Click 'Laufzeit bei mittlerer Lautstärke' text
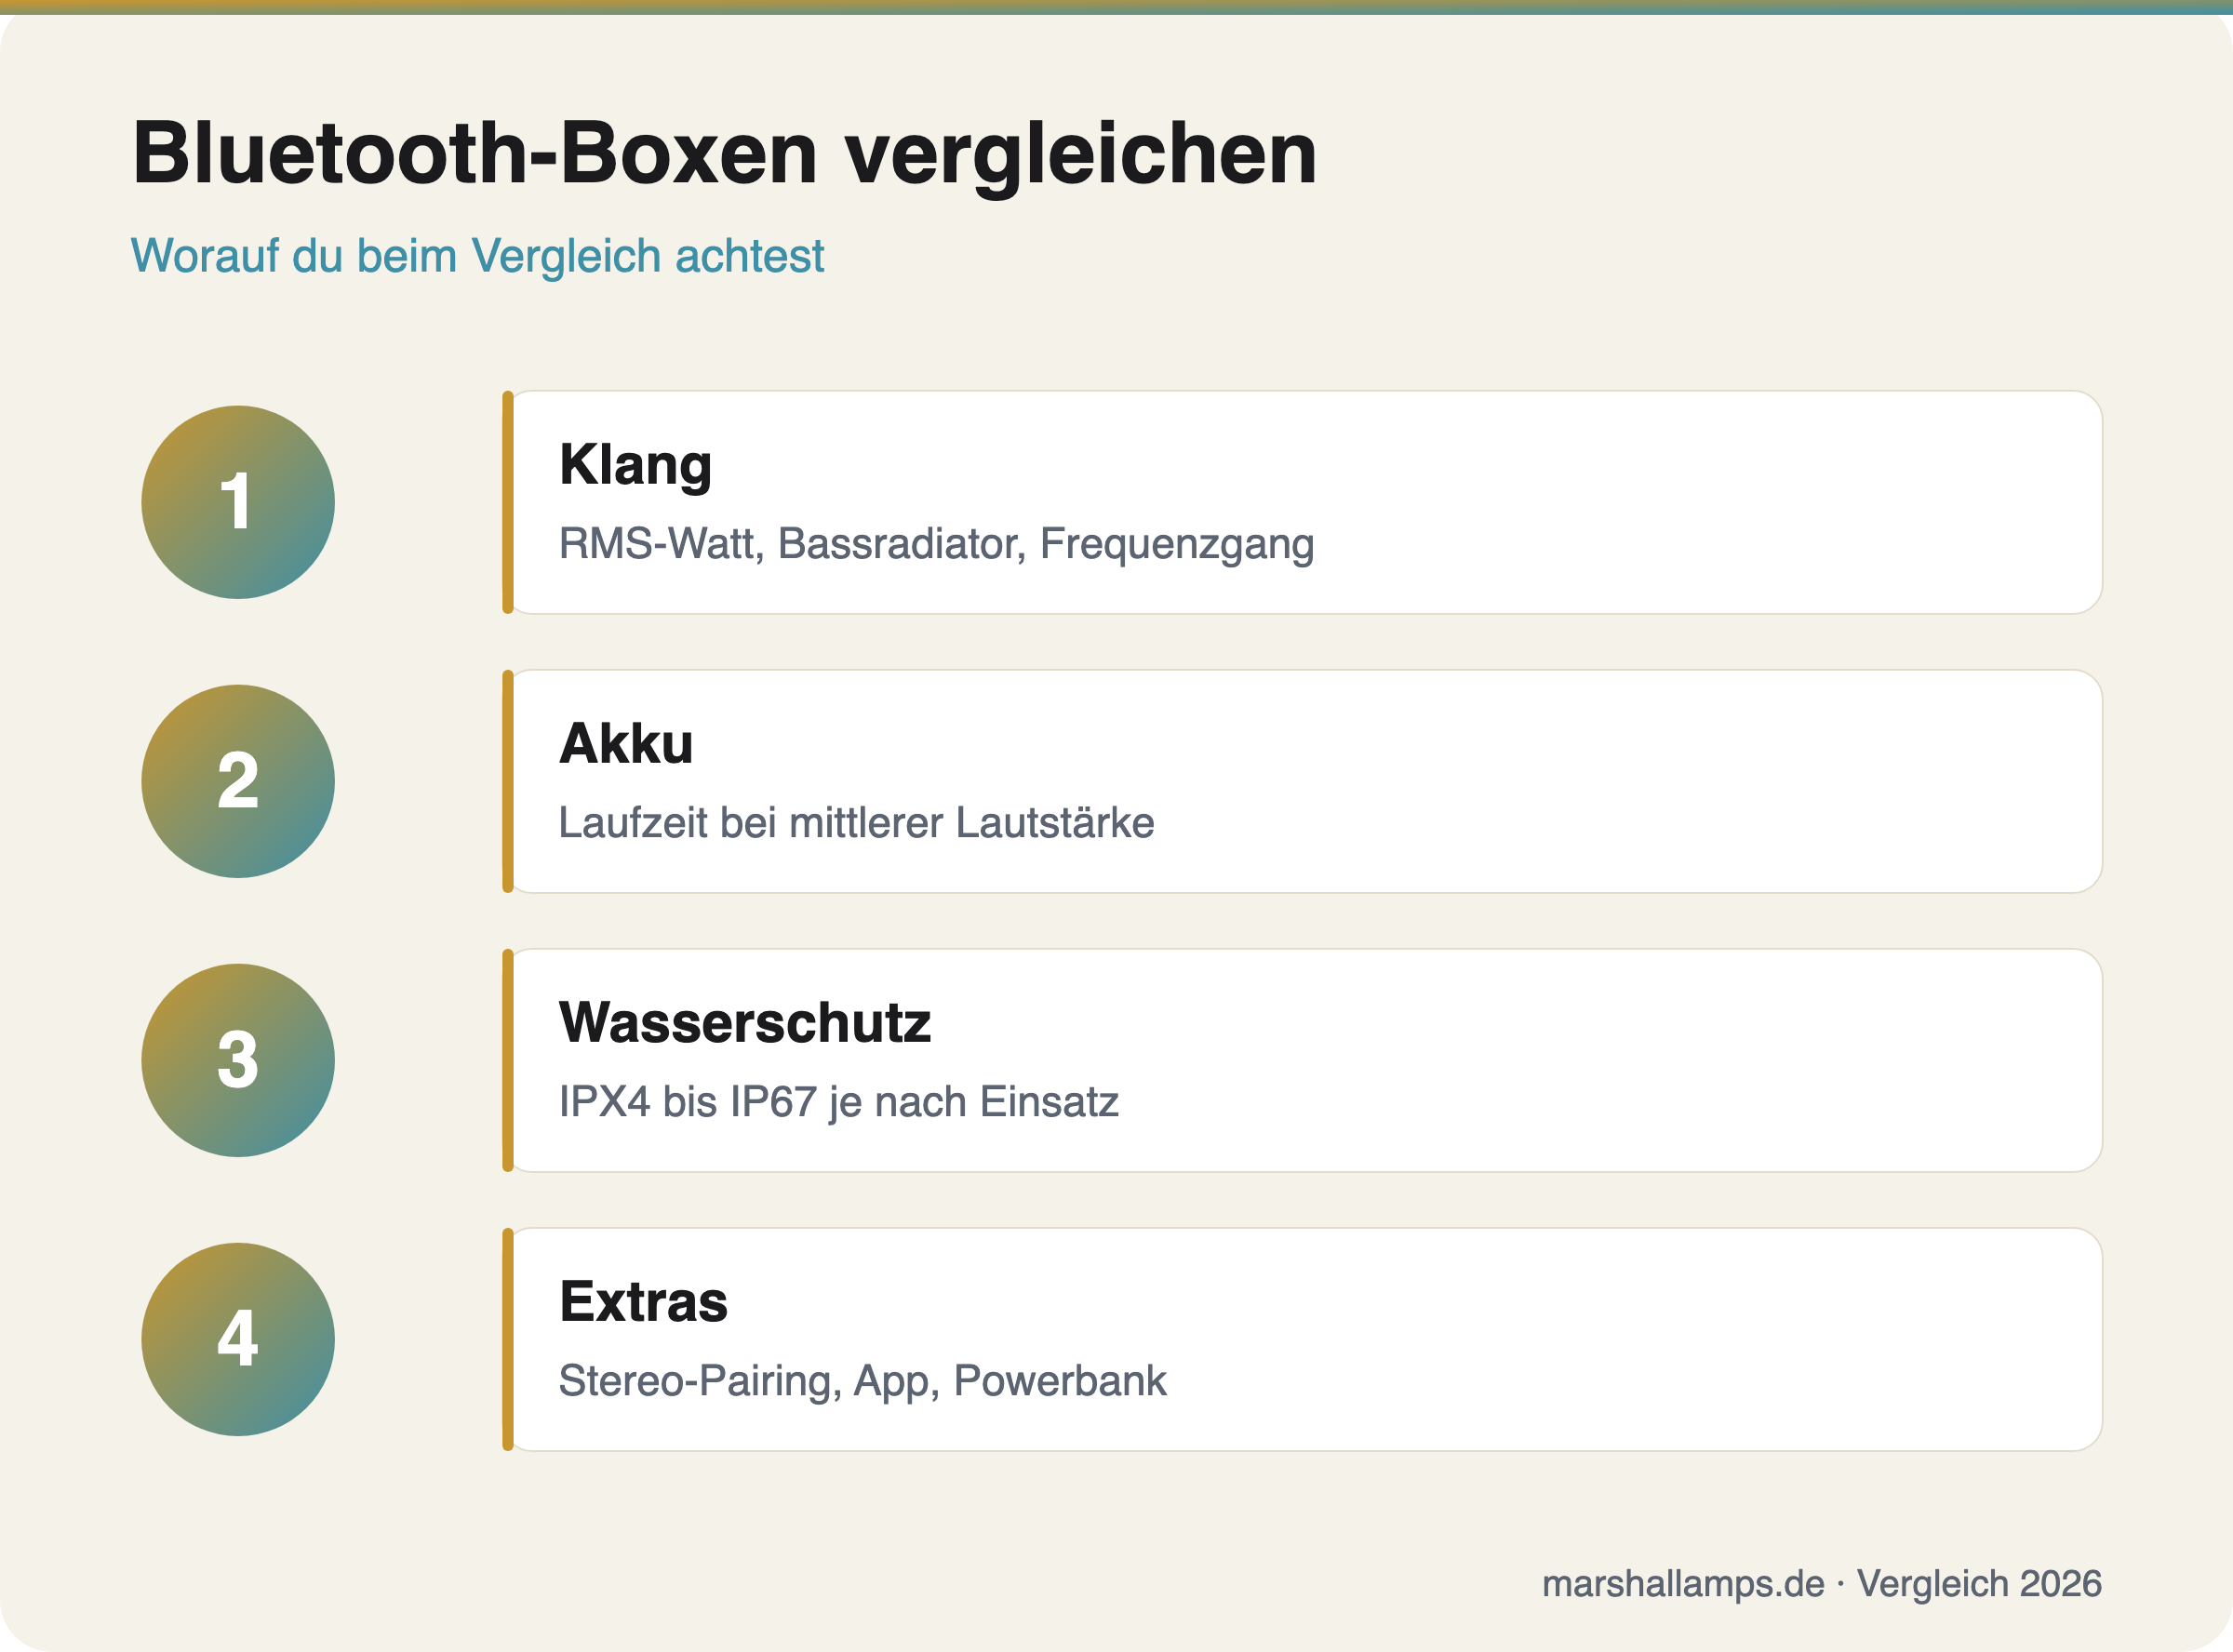The image size is (2233, 1652). pyautogui.click(x=856, y=822)
